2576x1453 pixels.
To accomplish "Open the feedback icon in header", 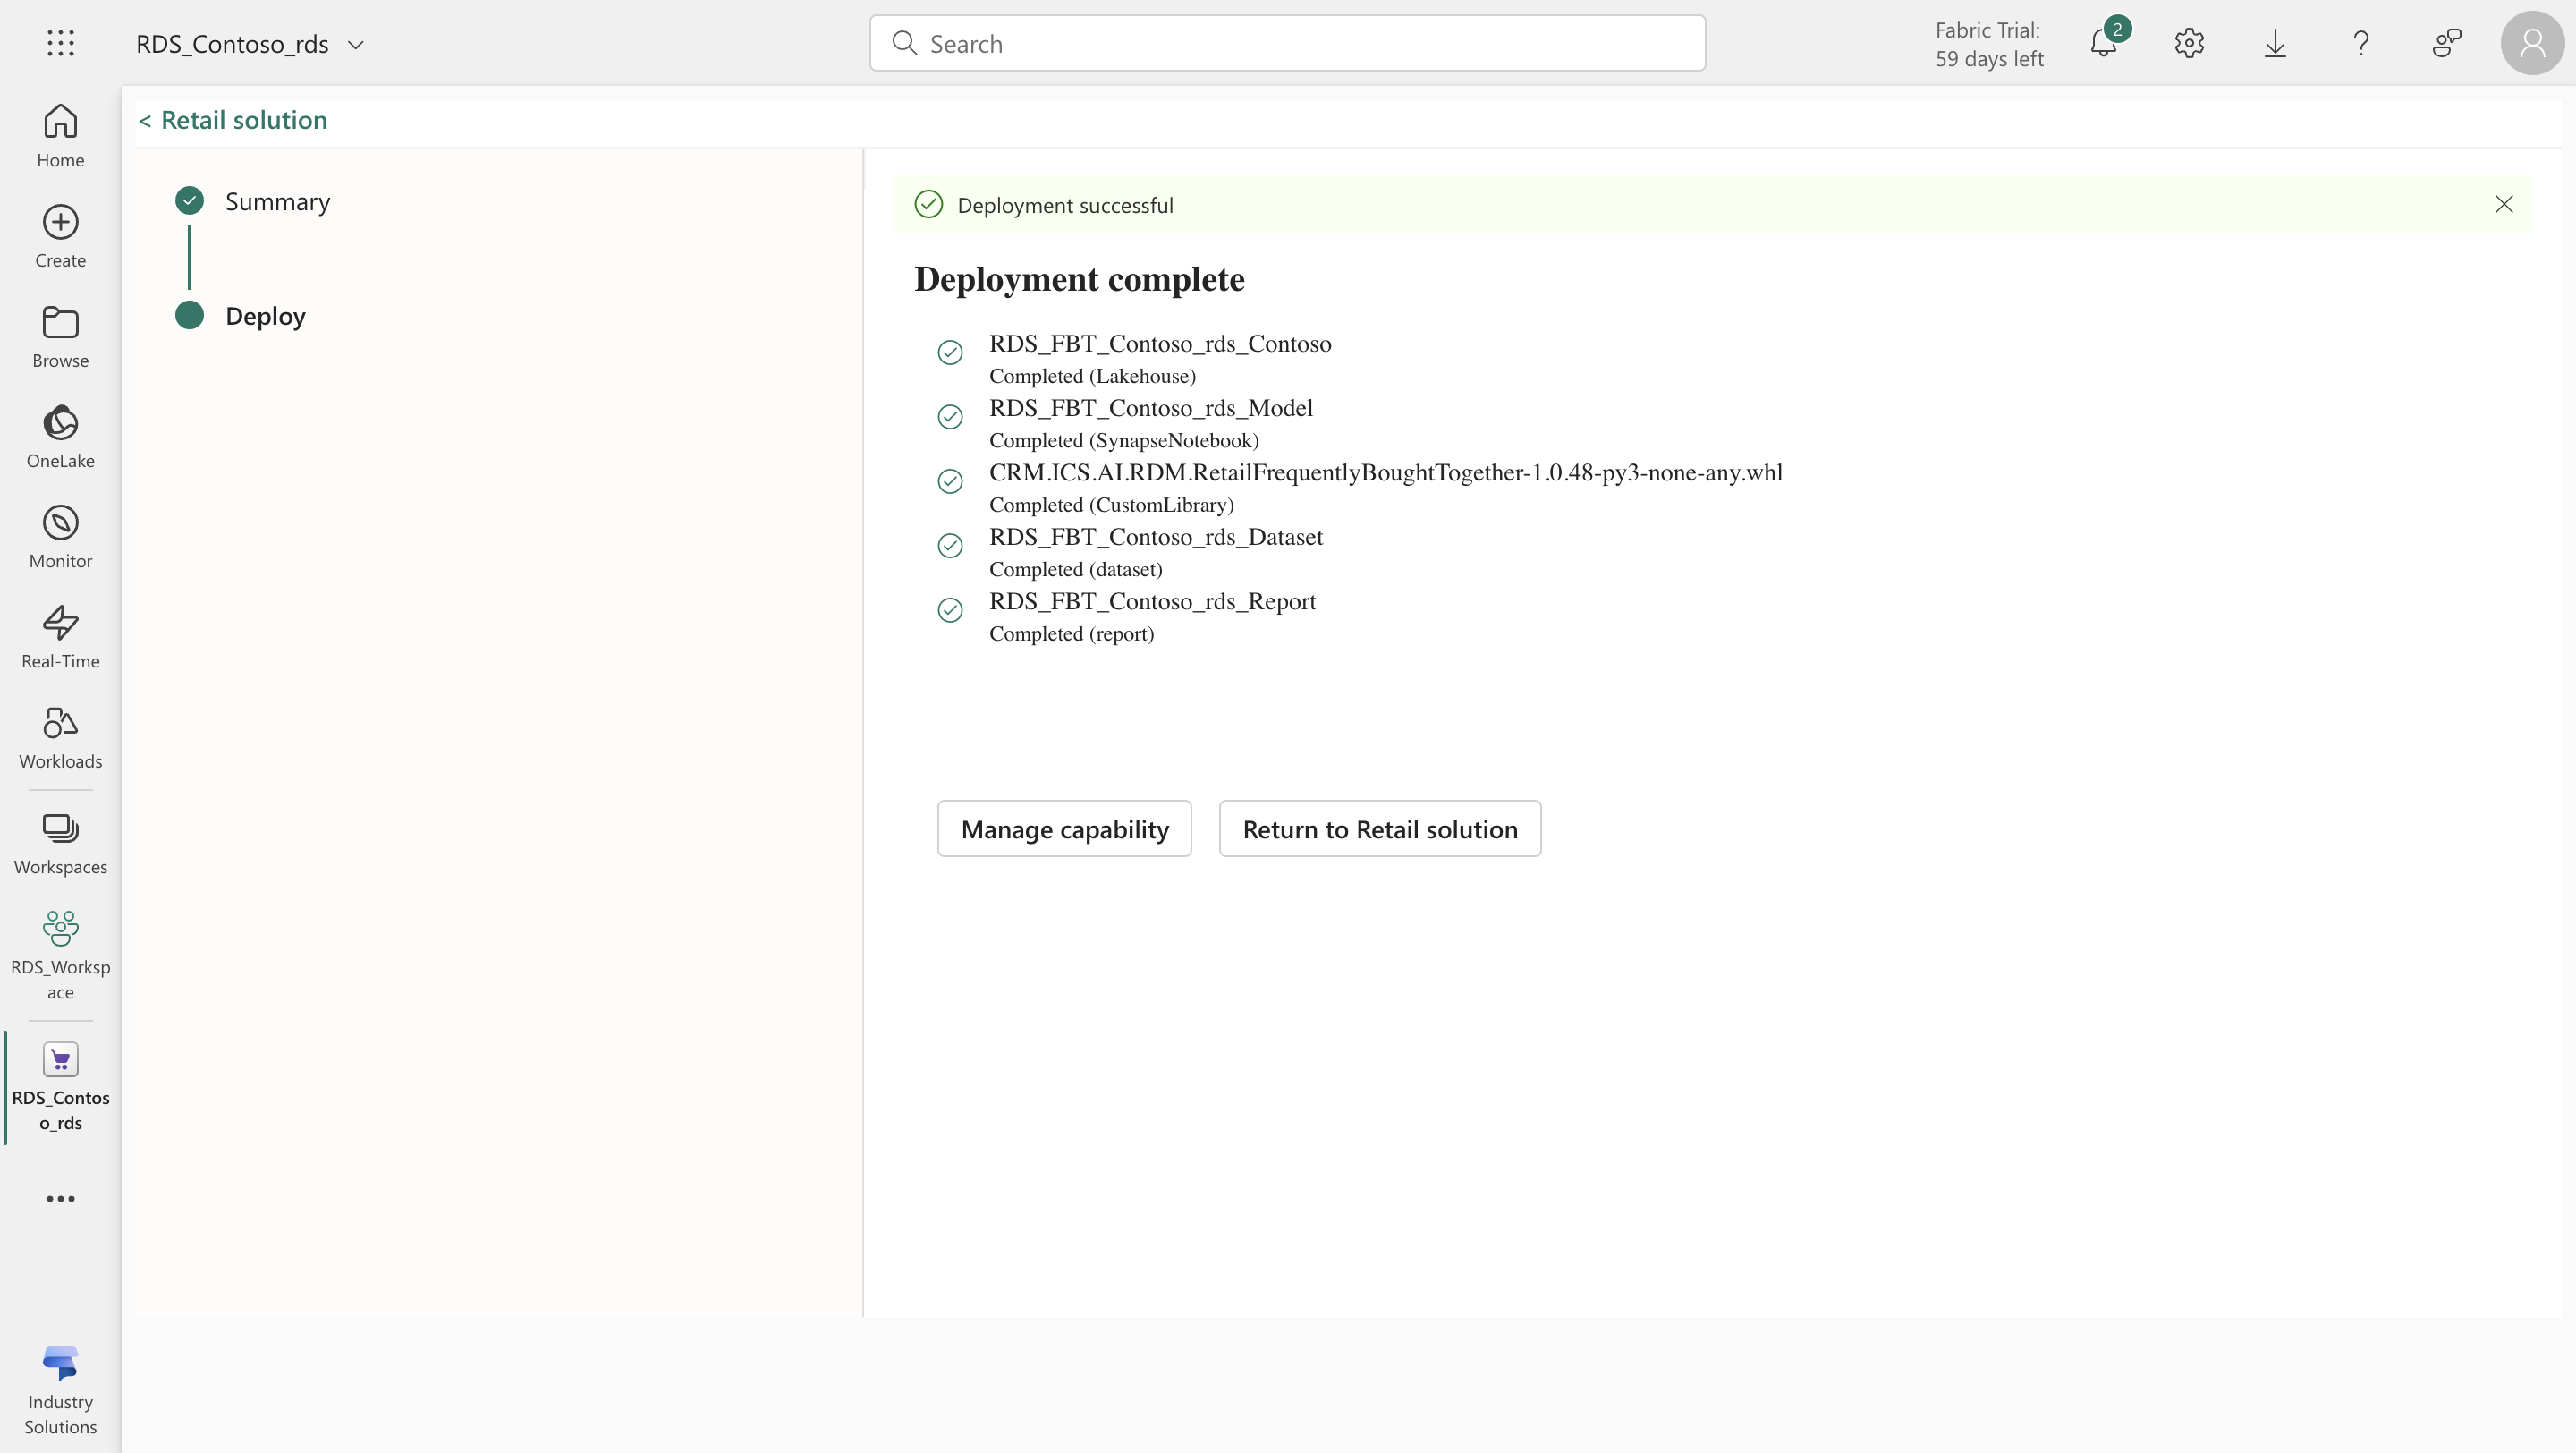I will (x=2447, y=43).
